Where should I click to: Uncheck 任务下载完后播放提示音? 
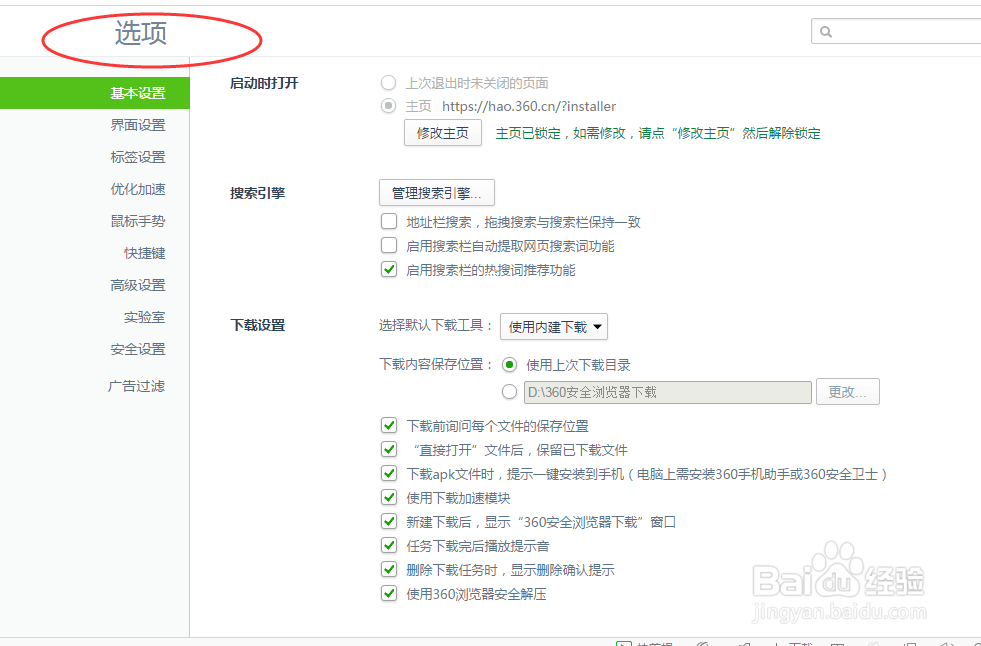pos(389,545)
